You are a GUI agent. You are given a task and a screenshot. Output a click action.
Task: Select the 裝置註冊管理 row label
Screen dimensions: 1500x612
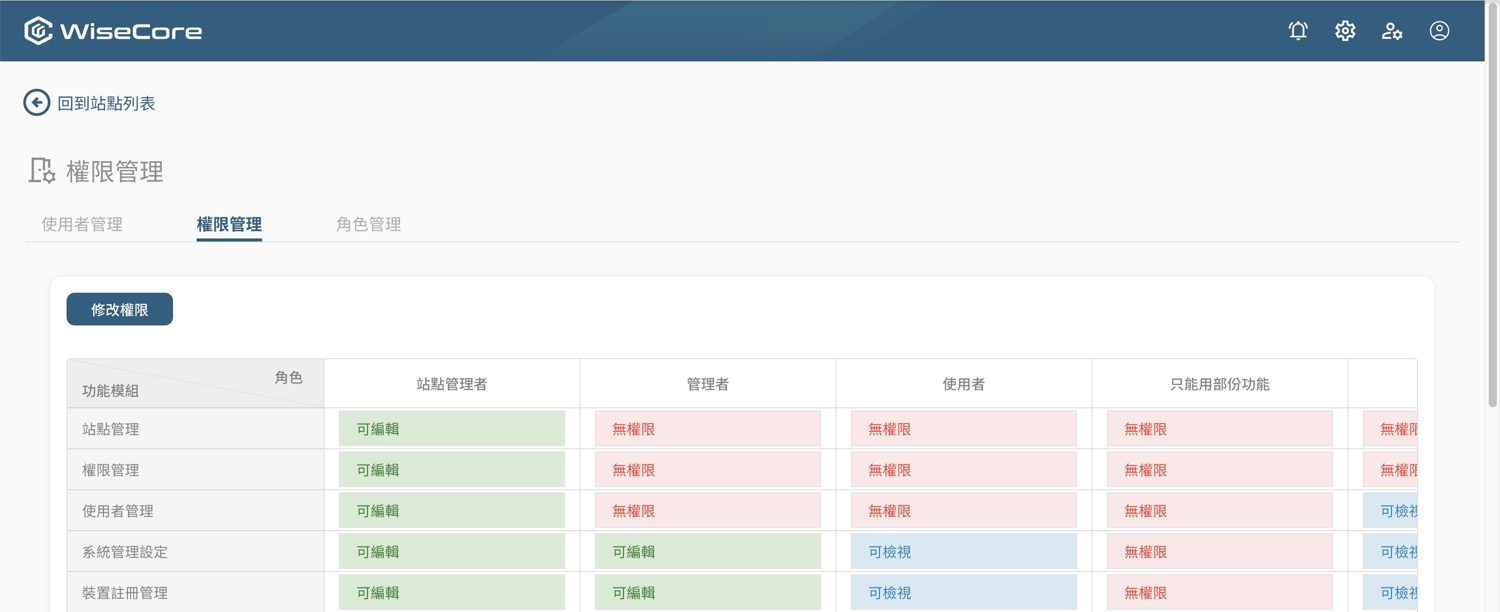click(x=125, y=593)
